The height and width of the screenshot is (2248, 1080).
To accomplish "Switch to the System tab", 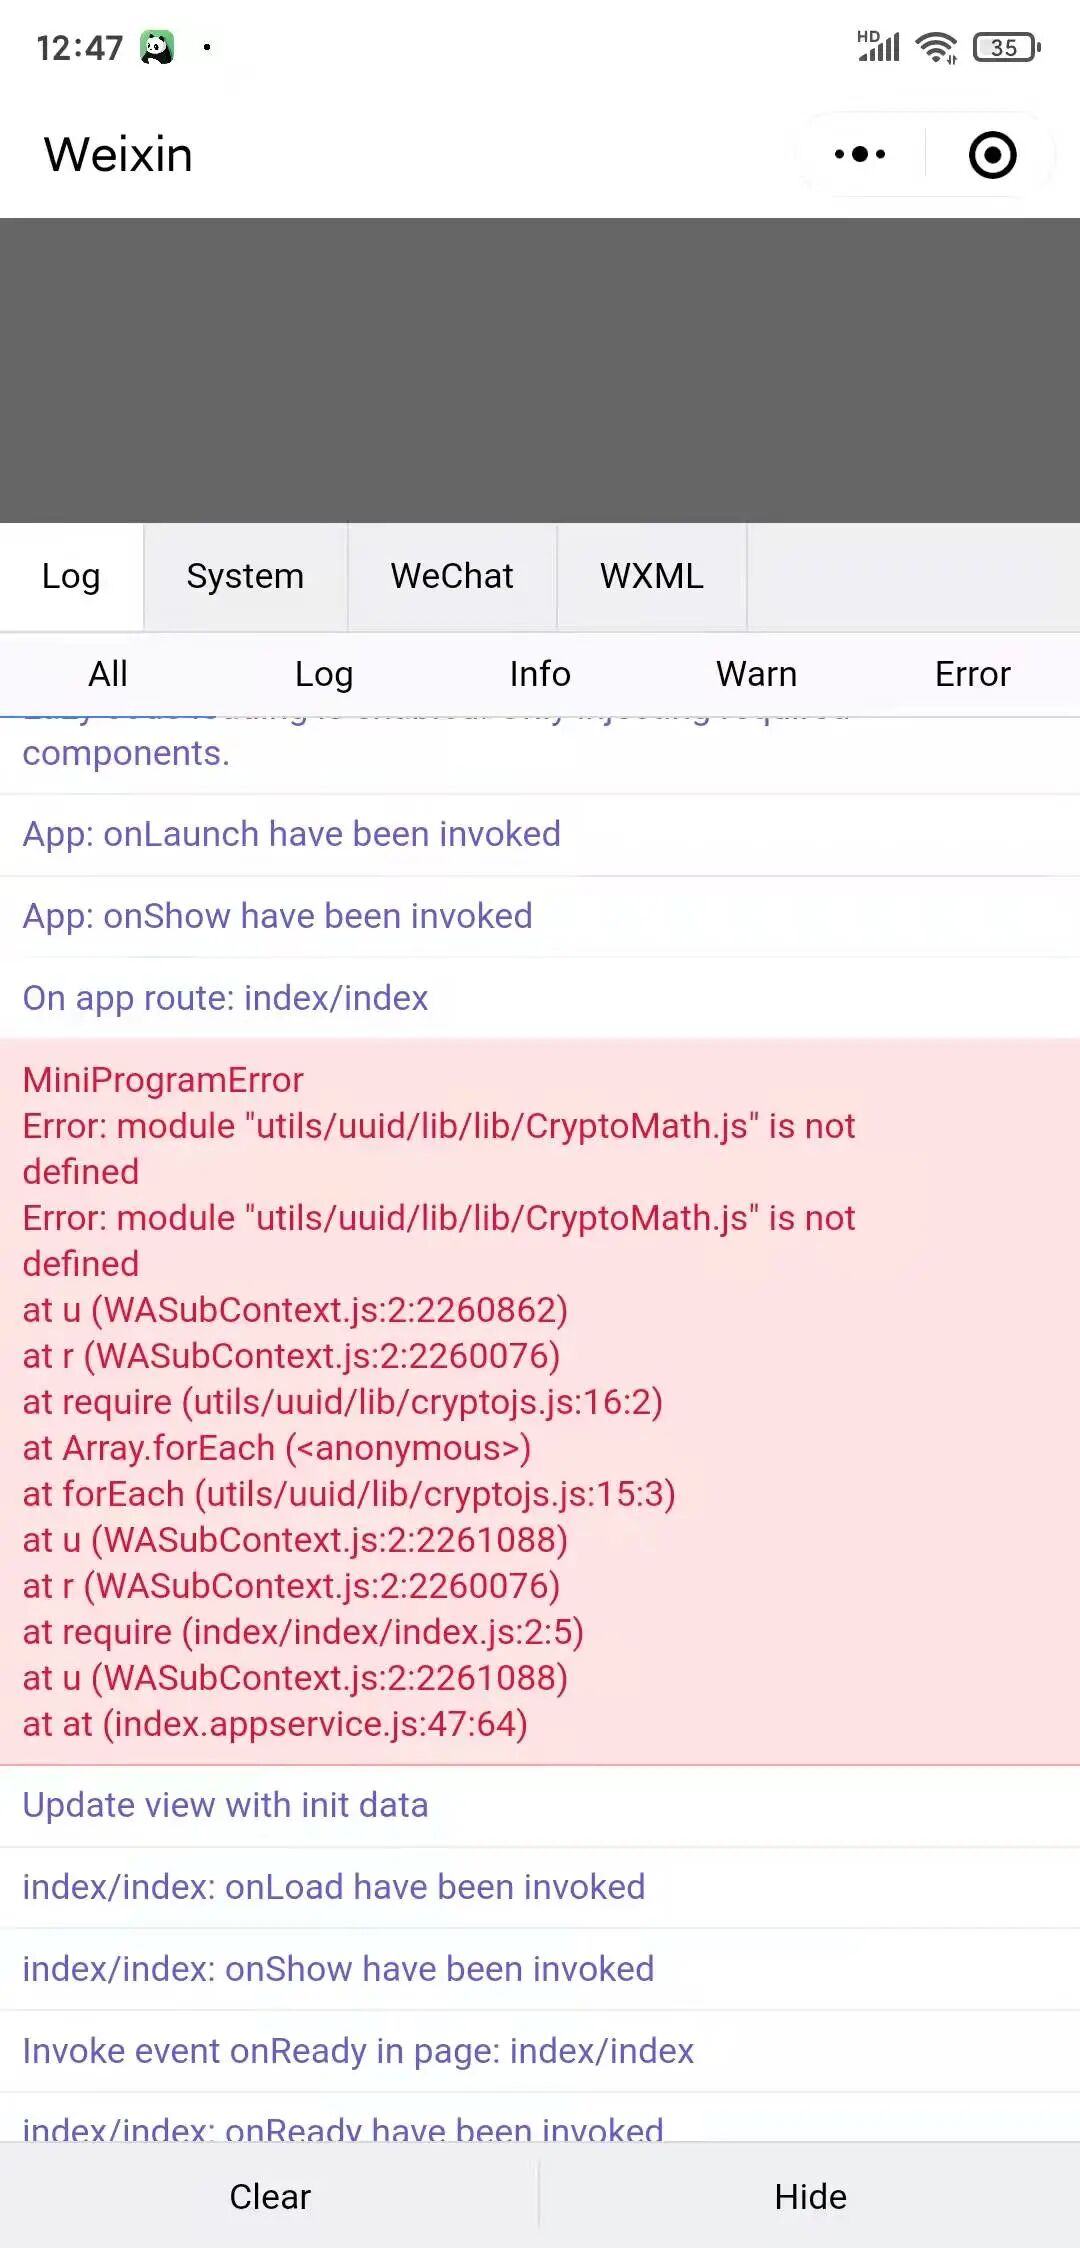I will point(245,576).
